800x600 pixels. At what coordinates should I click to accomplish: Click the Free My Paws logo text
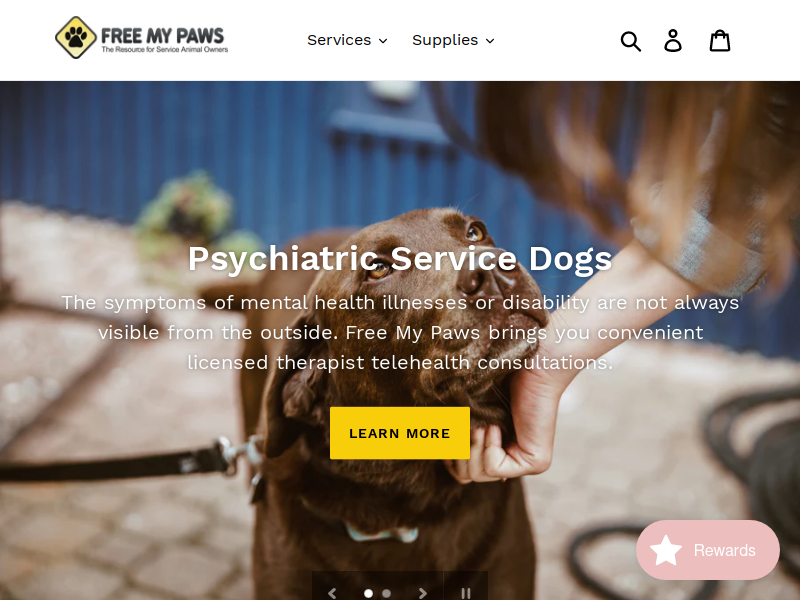coord(164,39)
